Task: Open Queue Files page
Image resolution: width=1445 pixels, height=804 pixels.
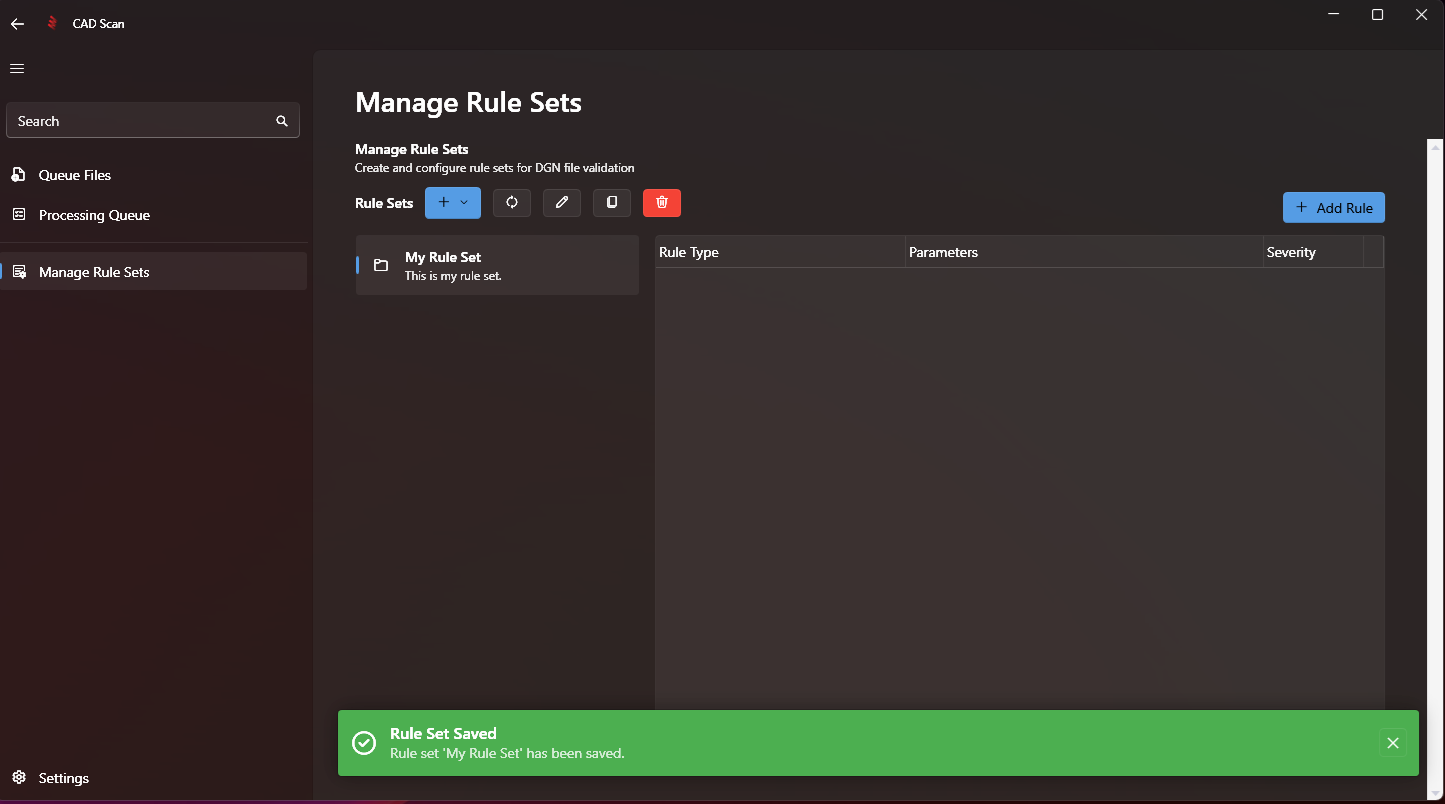Action: 75,175
